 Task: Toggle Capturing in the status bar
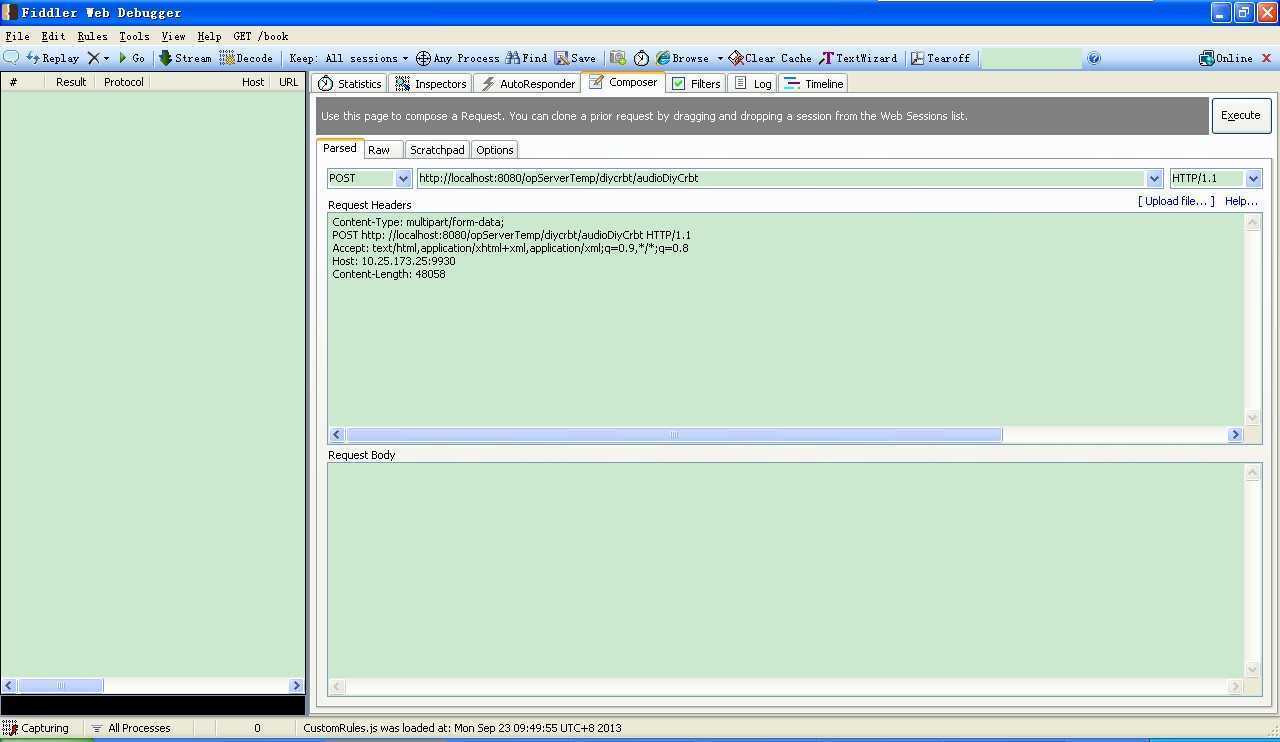tap(36, 728)
